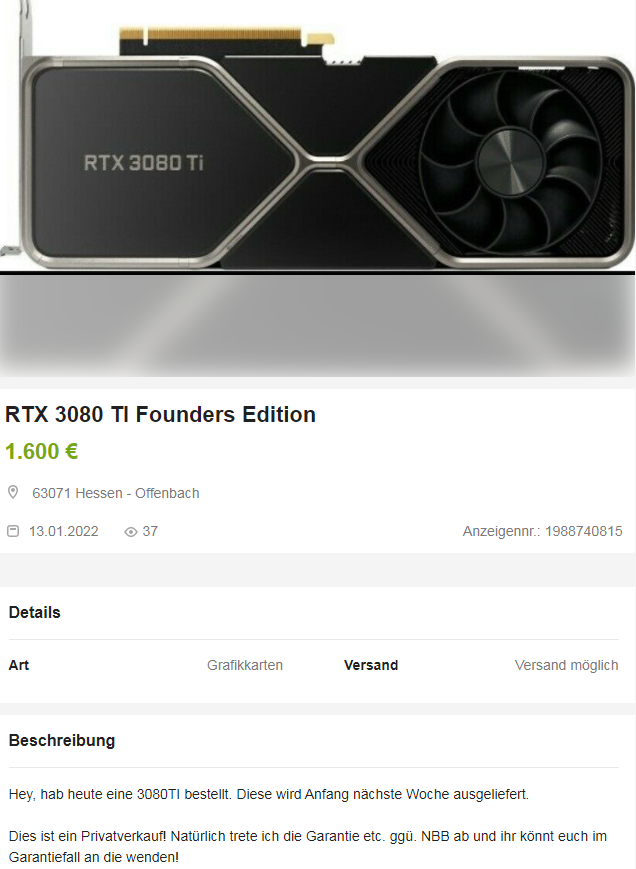Image resolution: width=636 pixels, height=869 pixels.
Task: Click the Grafikkarten category value
Action: pos(245,665)
